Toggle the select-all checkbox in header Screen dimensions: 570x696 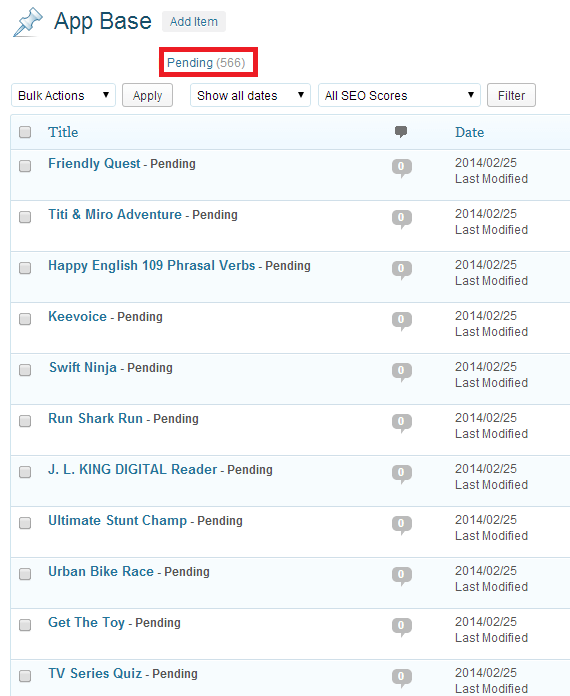pyautogui.click(x=25, y=132)
